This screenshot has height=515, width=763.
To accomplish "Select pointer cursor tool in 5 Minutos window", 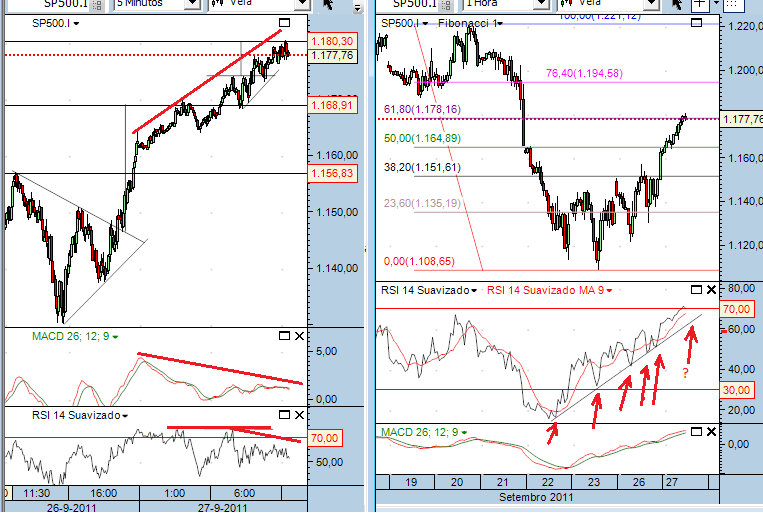I will pyautogui.click(x=328, y=4).
